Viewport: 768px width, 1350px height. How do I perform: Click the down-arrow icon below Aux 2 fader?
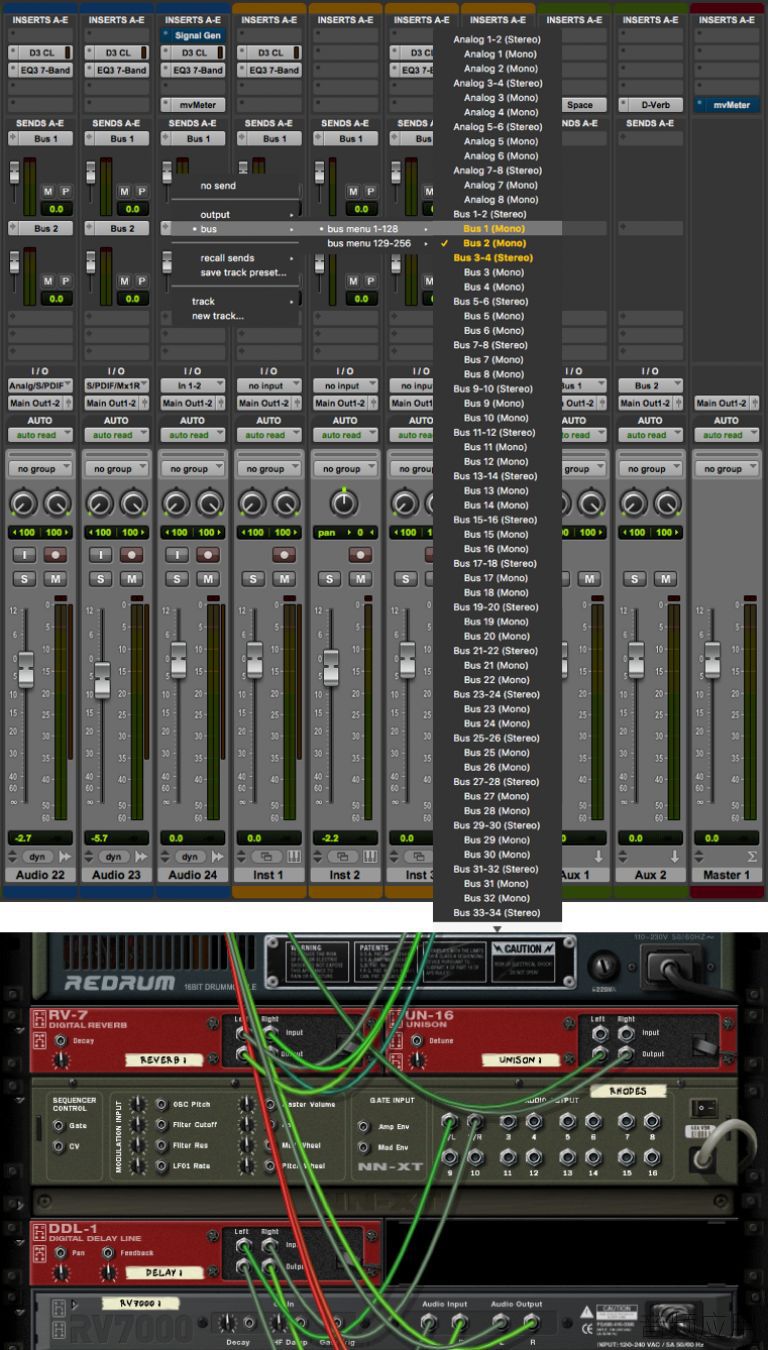click(675, 856)
